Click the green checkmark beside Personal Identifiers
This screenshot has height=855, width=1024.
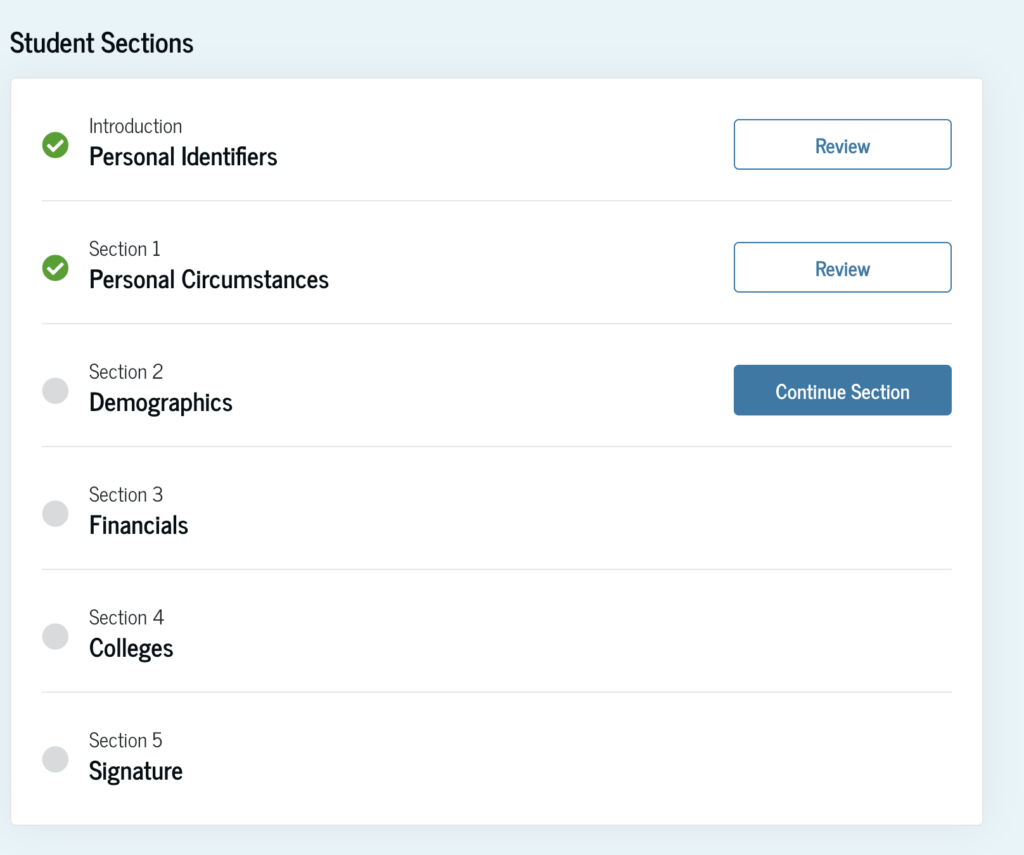pyautogui.click(x=56, y=145)
